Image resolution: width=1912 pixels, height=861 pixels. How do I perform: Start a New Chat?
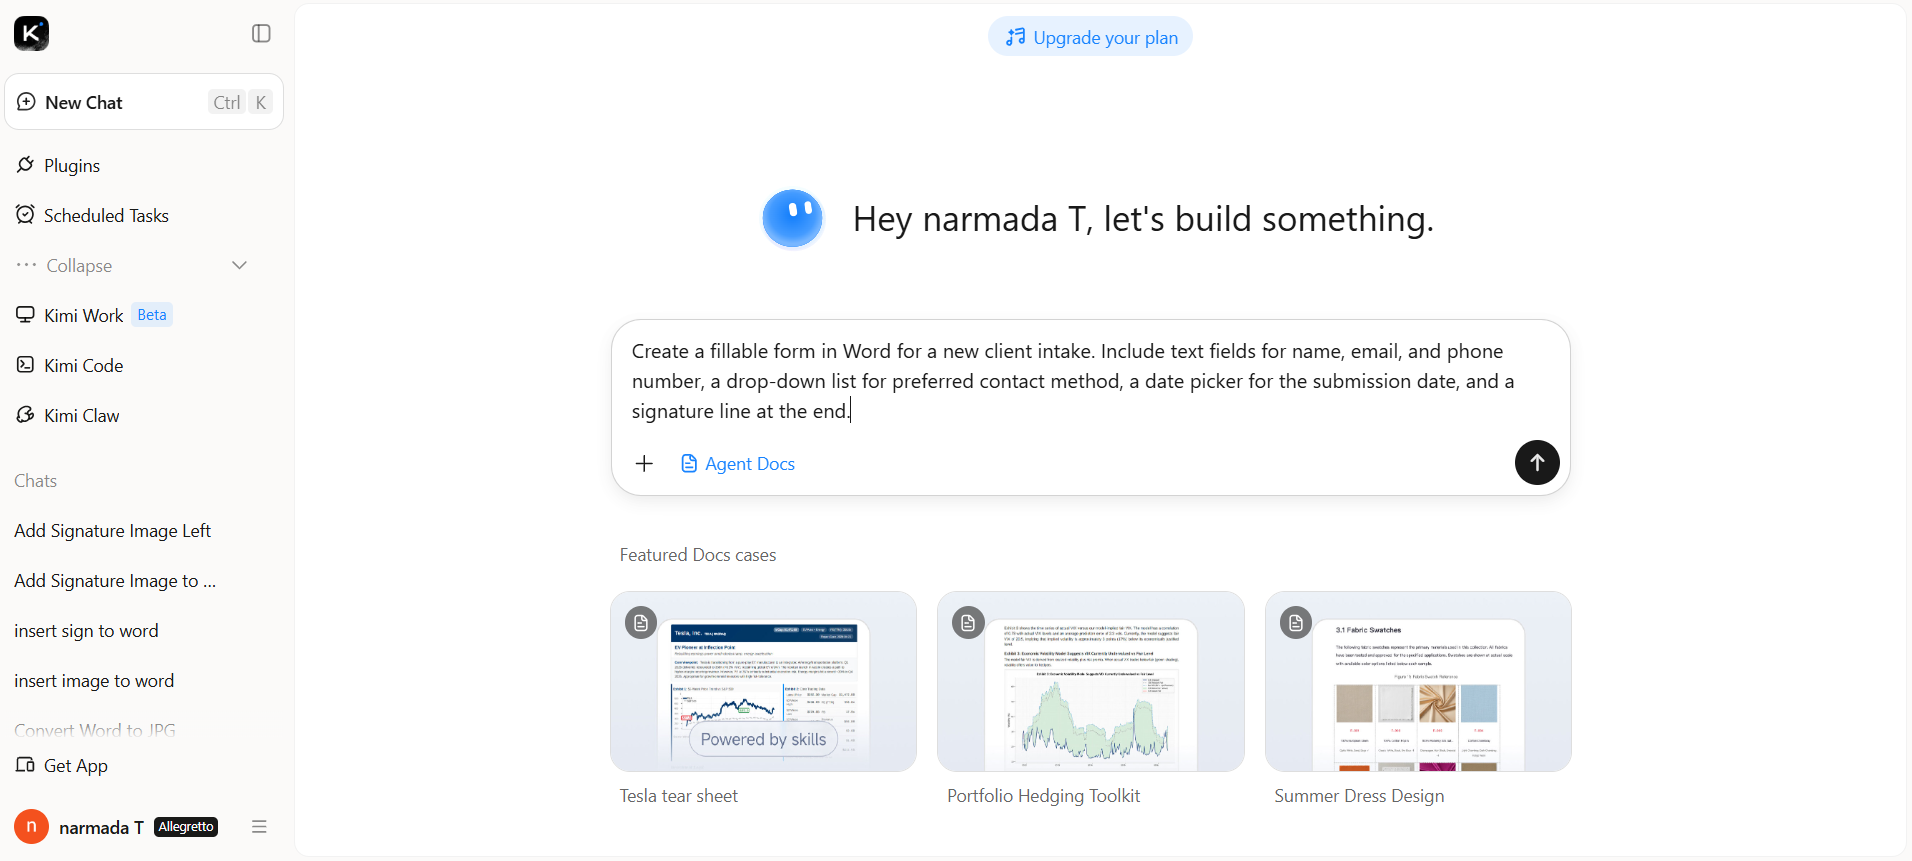pyautogui.click(x=144, y=102)
